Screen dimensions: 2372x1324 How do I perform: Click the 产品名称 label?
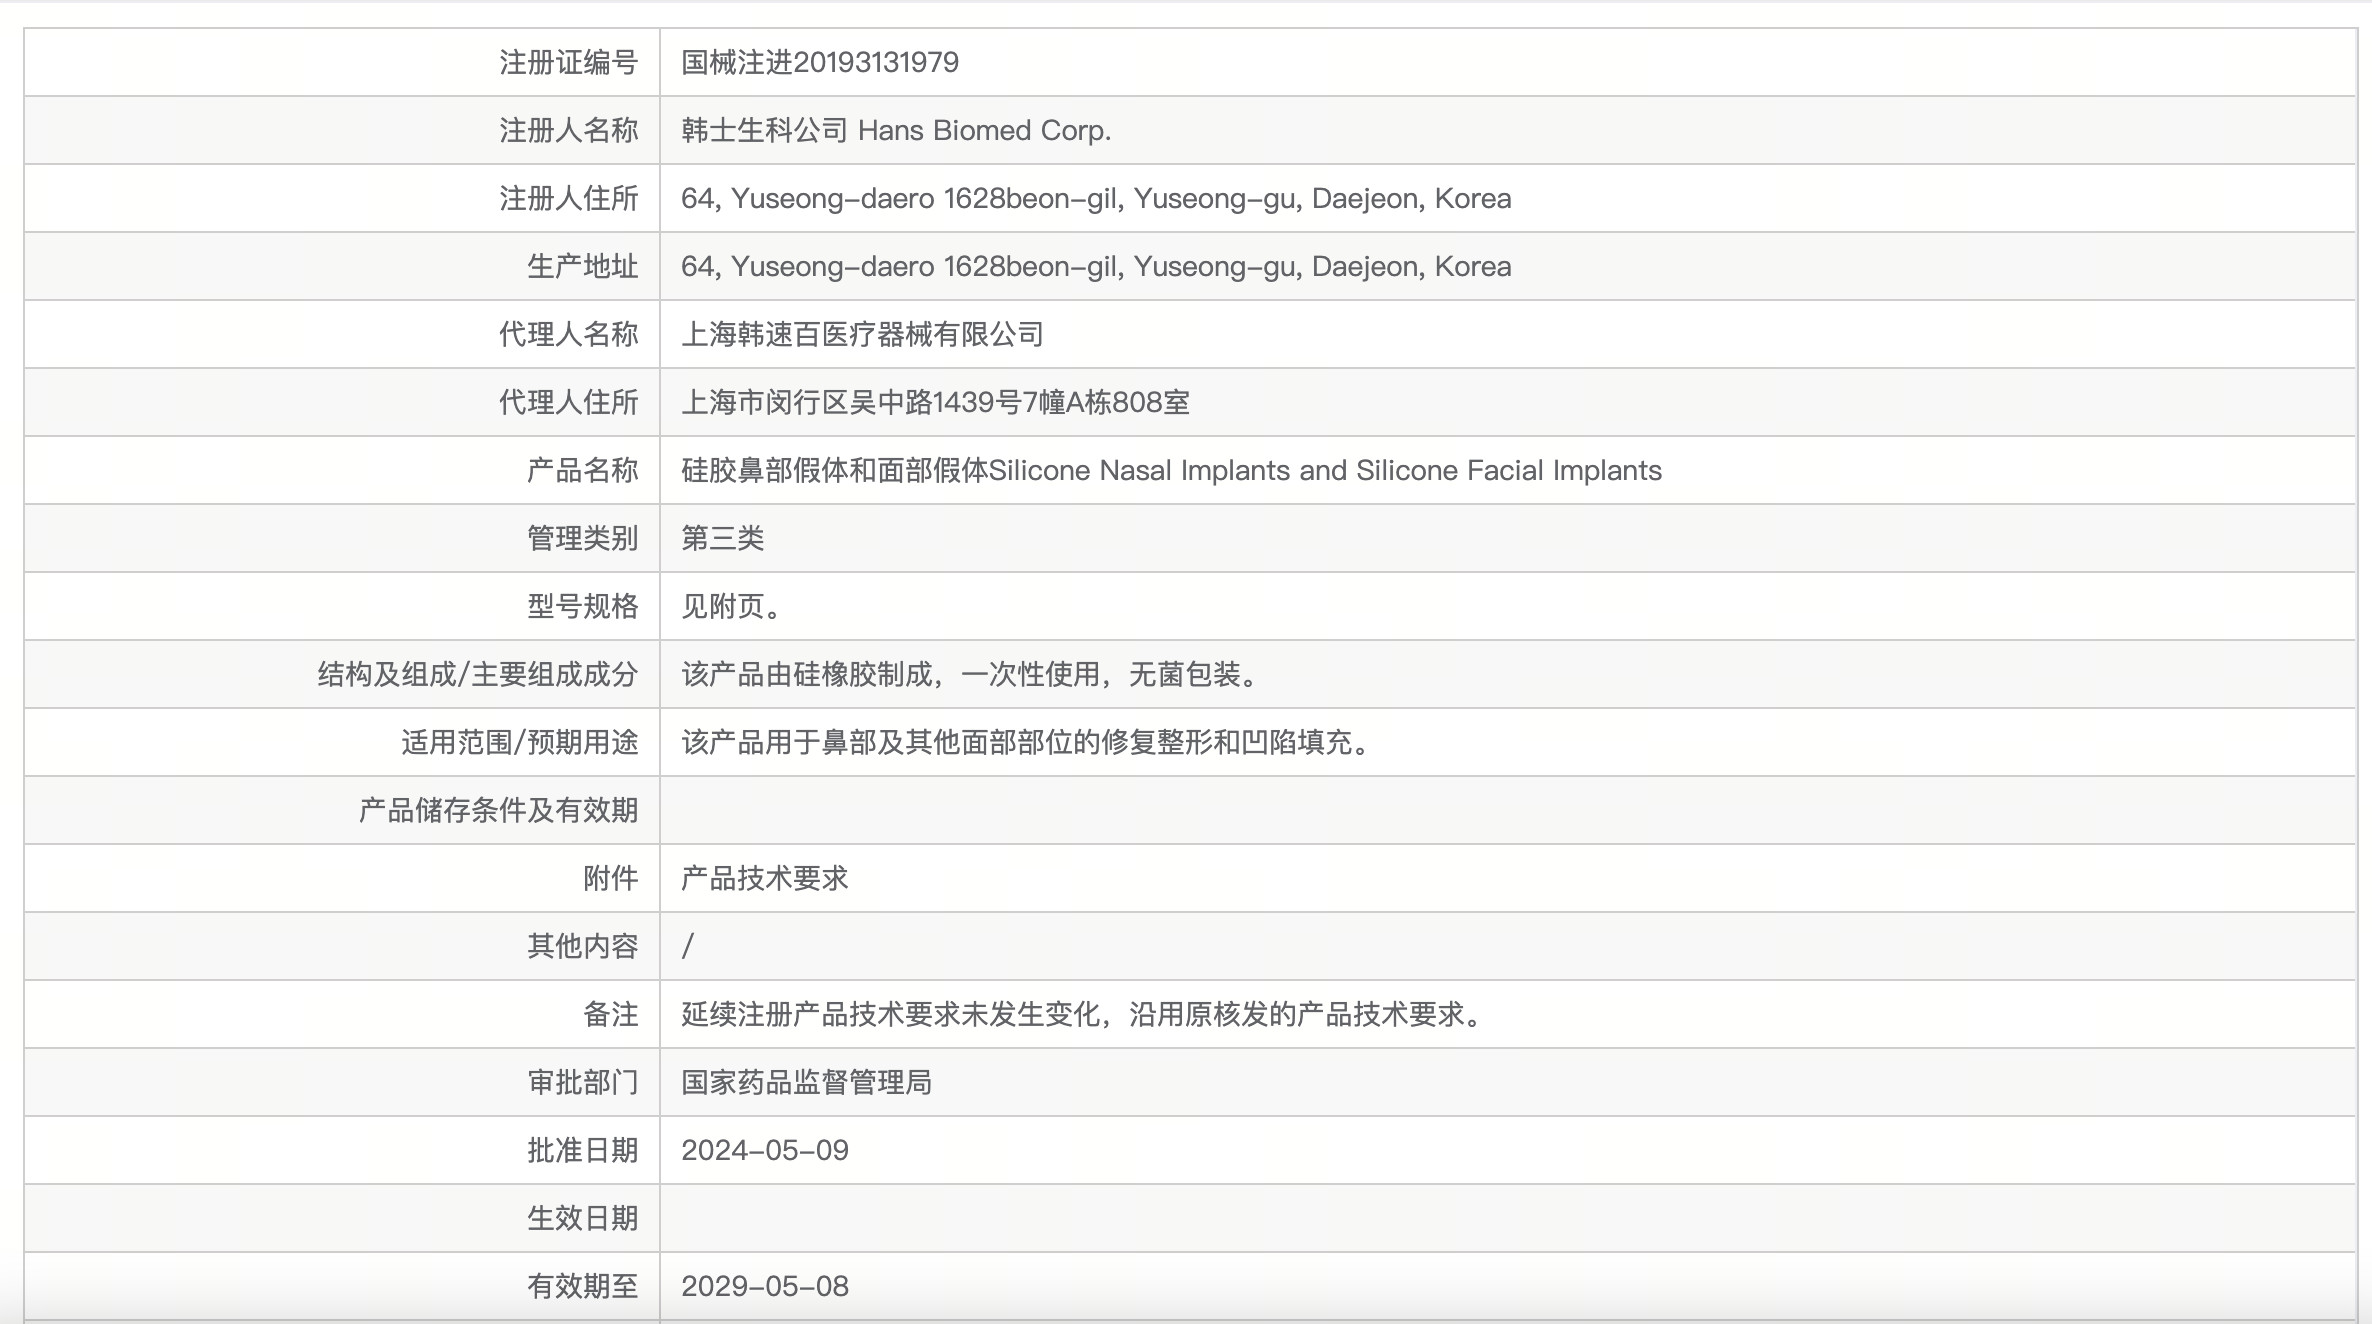click(x=582, y=470)
